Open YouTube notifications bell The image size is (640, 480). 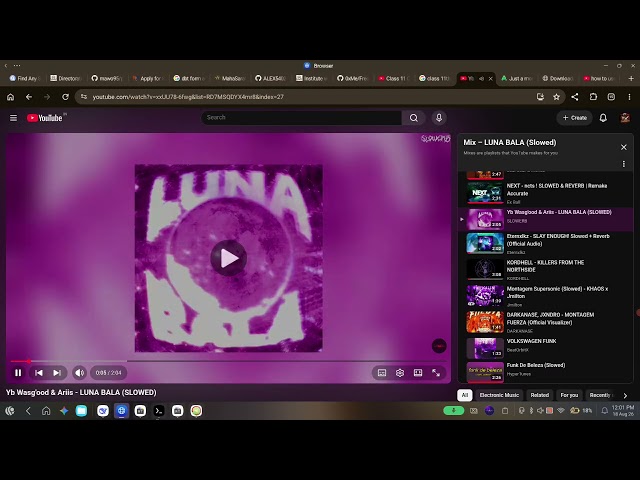[603, 118]
